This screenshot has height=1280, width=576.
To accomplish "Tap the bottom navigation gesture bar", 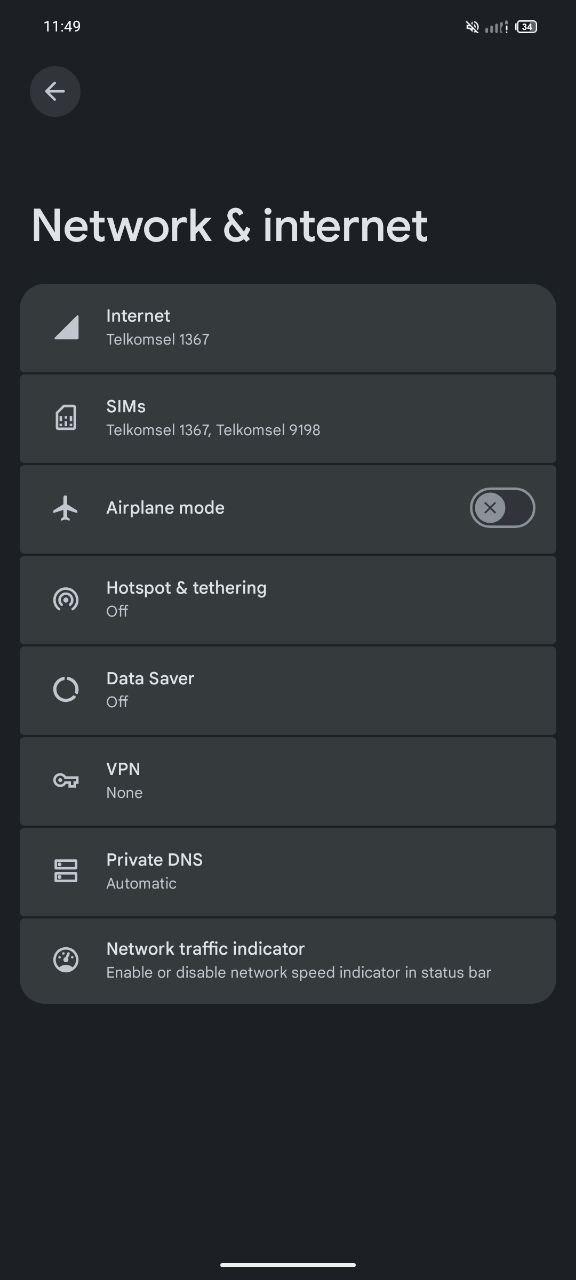I will pyautogui.click(x=288, y=1265).
